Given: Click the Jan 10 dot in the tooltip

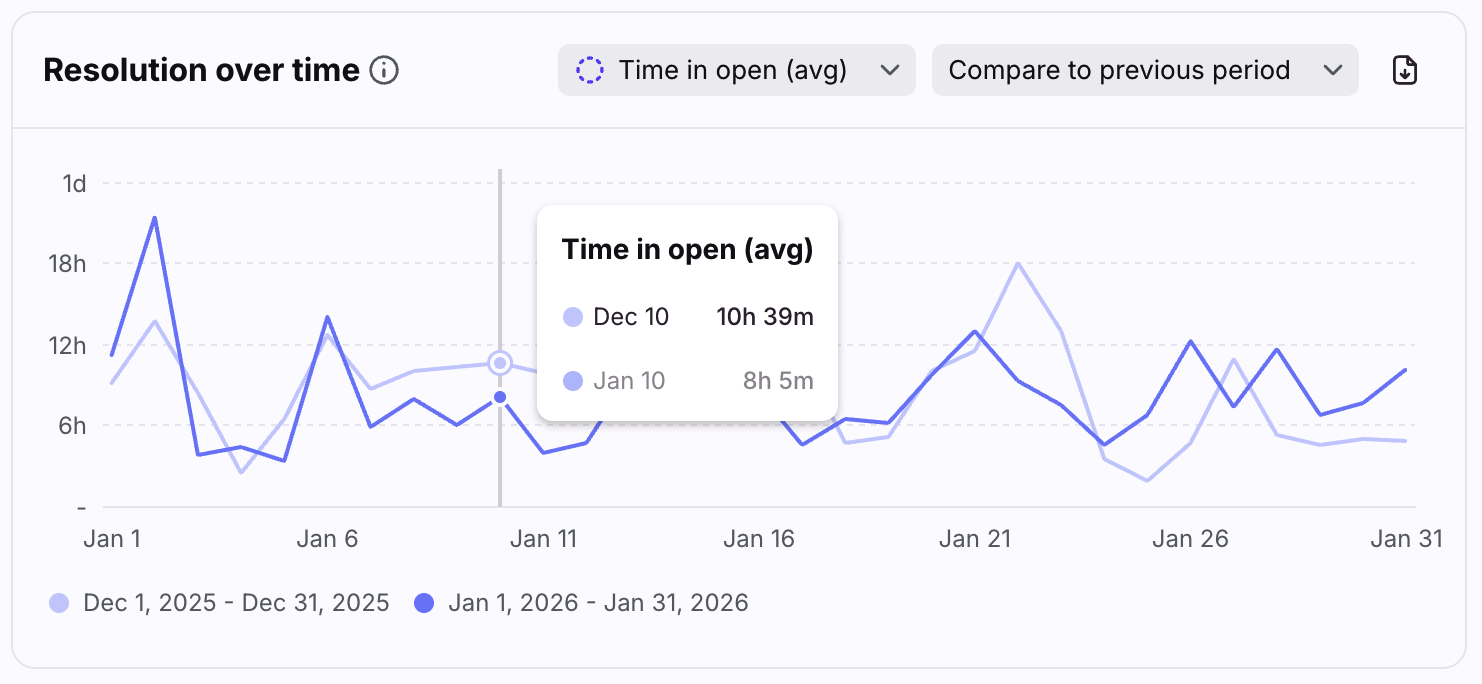Looking at the screenshot, I should (x=573, y=381).
